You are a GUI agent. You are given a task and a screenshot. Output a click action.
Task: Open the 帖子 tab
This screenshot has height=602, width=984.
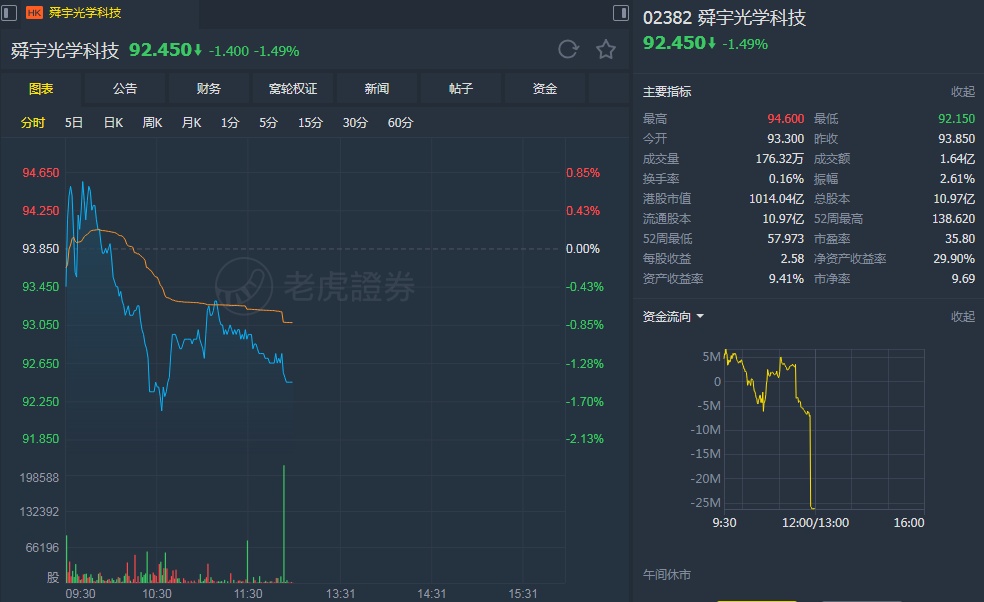coord(461,89)
